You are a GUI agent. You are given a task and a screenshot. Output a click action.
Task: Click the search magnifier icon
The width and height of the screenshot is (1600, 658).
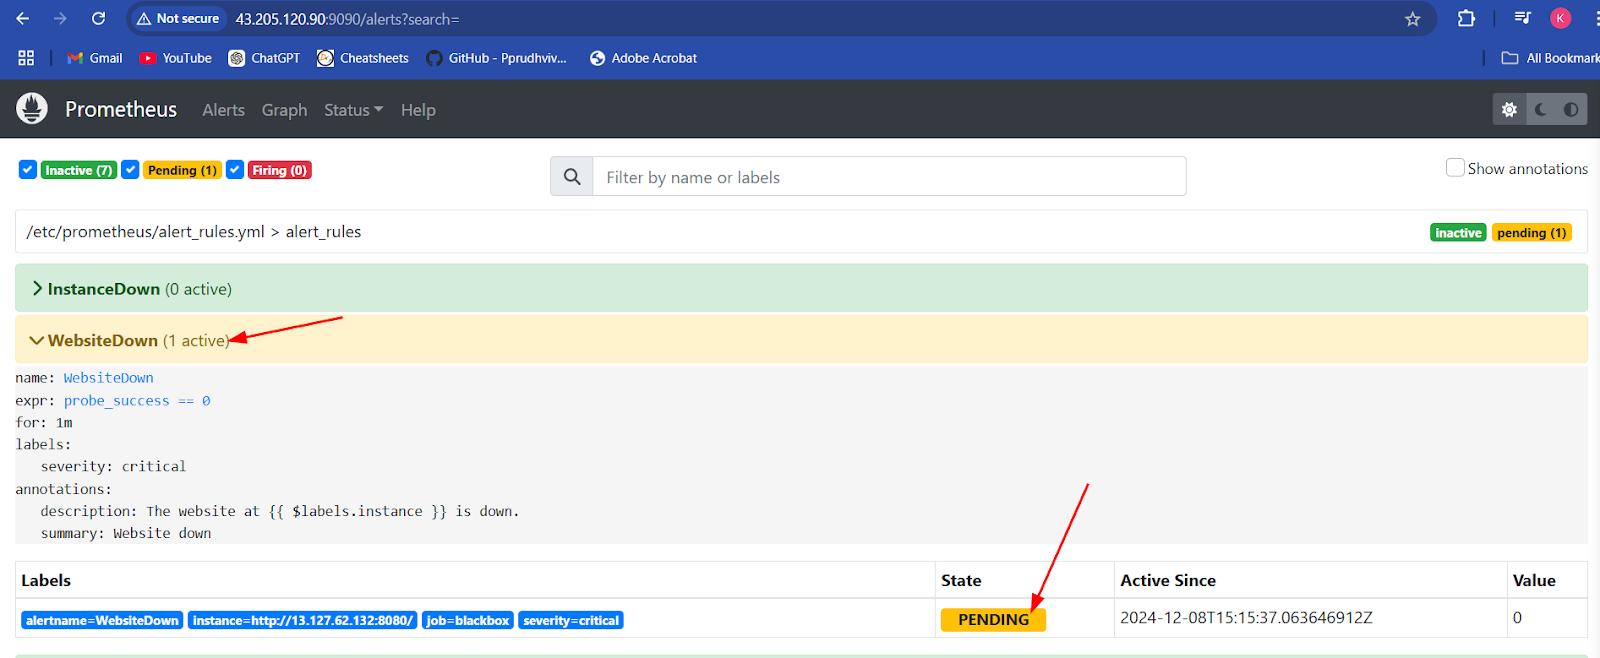pyautogui.click(x=572, y=176)
